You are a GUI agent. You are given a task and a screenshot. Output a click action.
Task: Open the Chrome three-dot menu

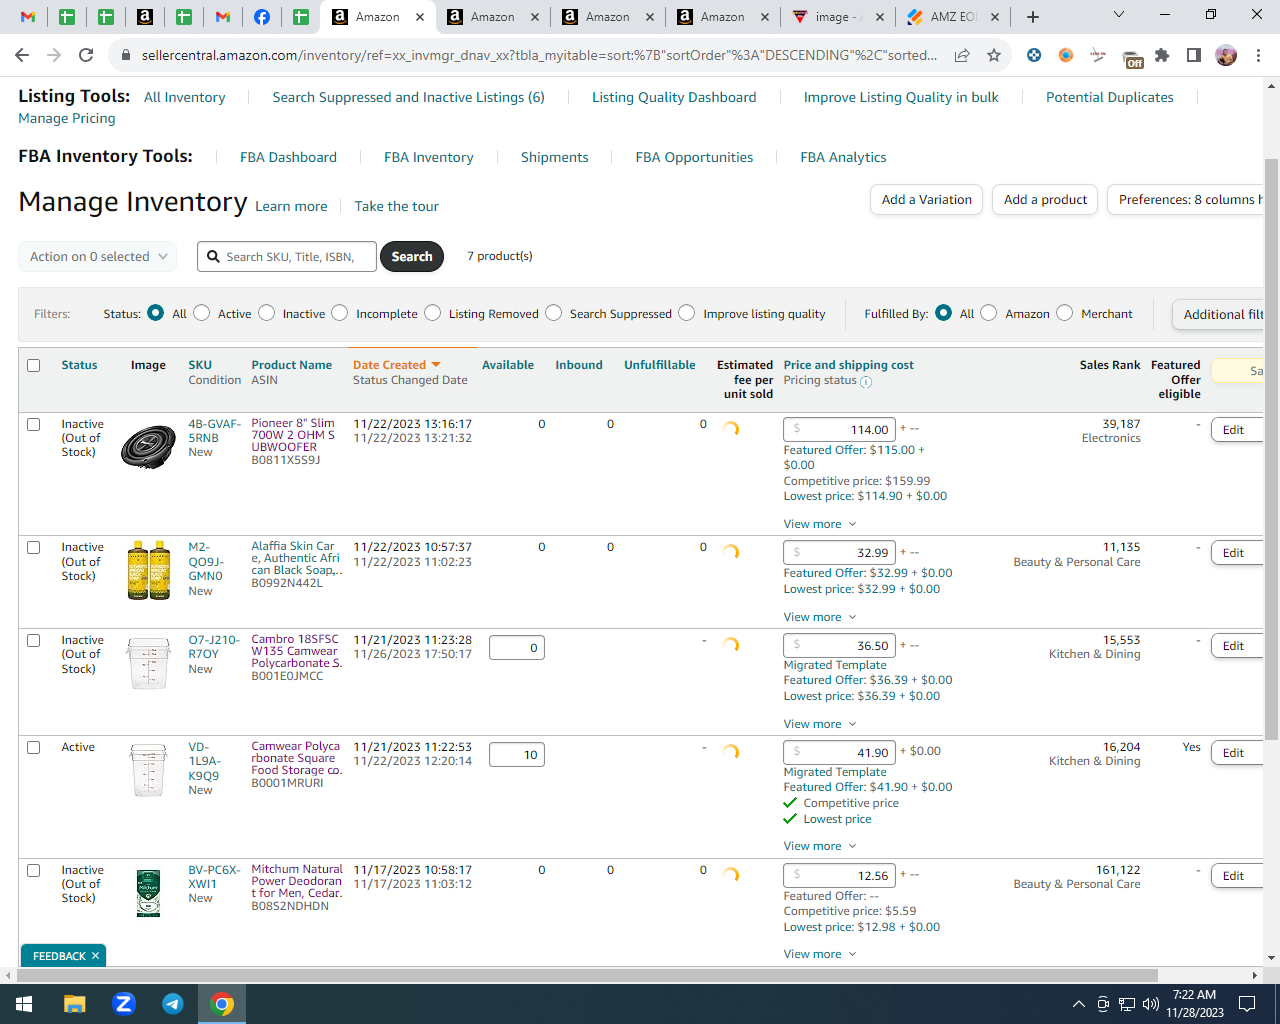click(x=1258, y=55)
